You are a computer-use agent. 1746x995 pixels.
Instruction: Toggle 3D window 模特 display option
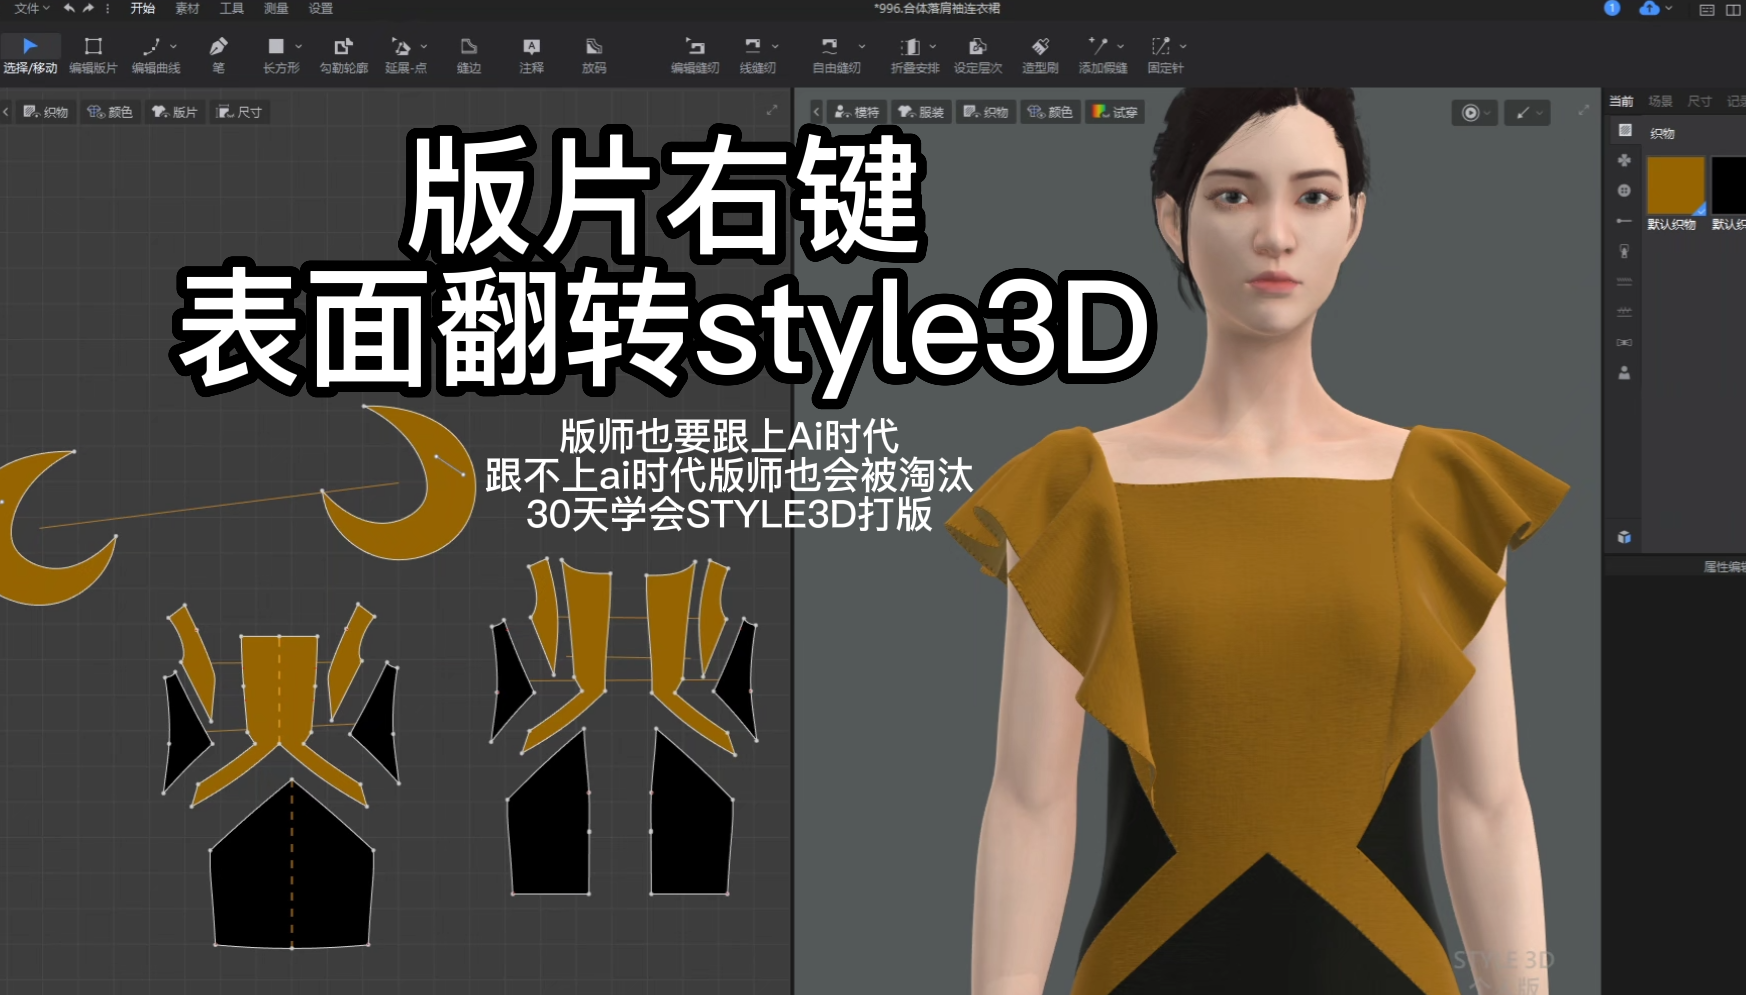click(857, 112)
